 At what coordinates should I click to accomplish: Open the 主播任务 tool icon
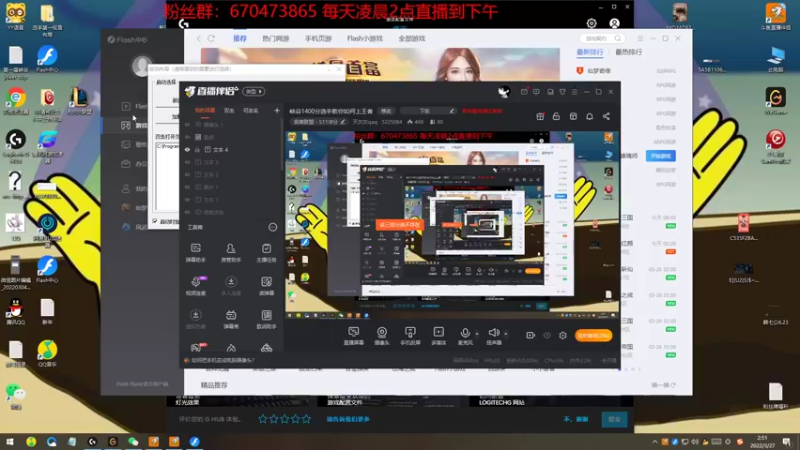click(x=266, y=253)
